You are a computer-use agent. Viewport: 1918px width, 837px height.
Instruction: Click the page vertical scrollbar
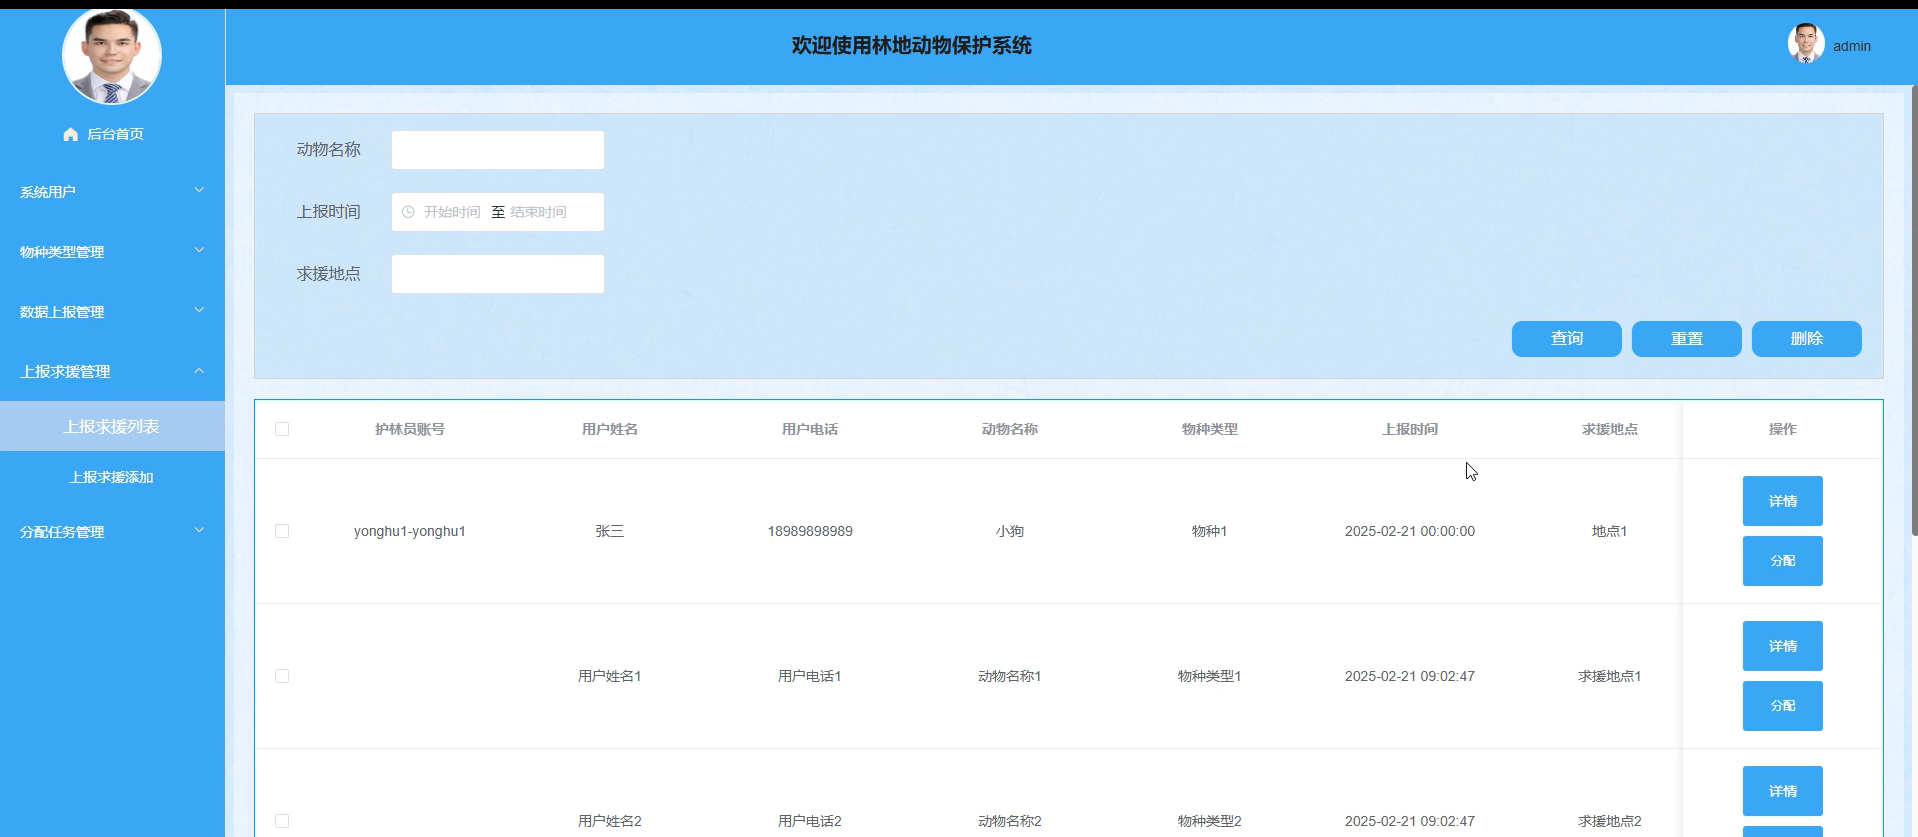click(1914, 310)
